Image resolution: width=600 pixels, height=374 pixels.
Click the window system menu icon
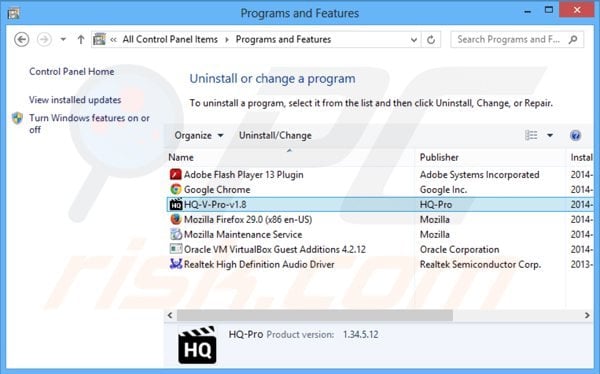click(x=14, y=13)
